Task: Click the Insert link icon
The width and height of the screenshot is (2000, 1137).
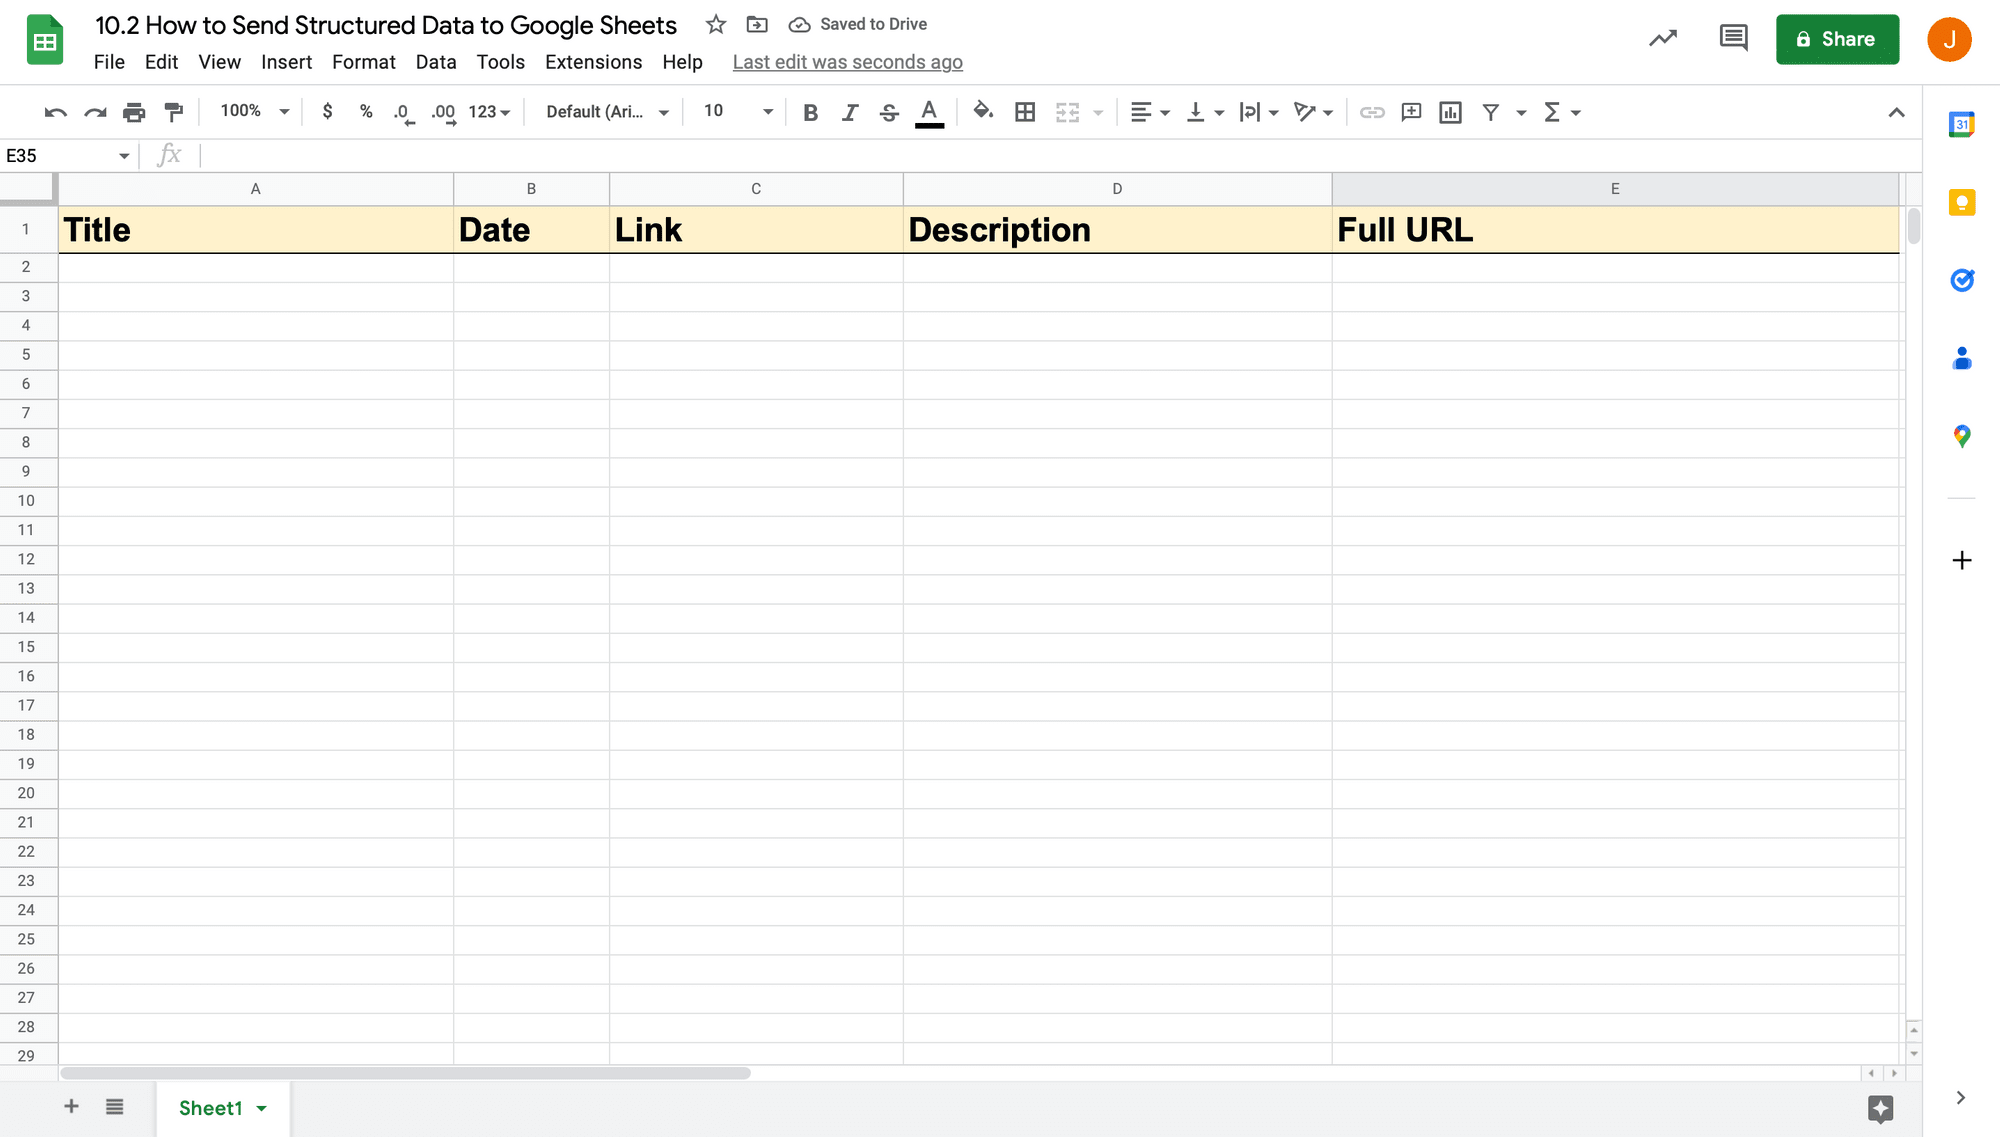Action: click(x=1372, y=112)
